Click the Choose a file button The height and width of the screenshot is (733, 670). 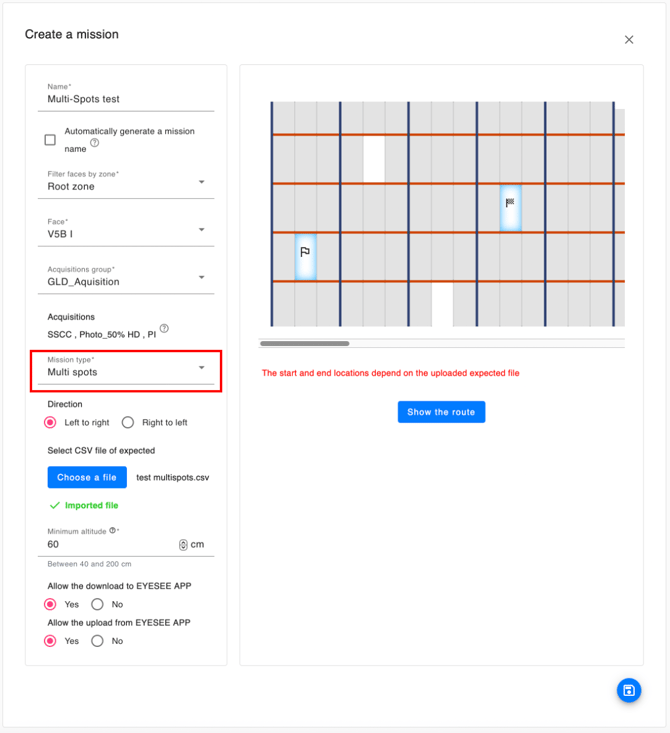[x=87, y=477]
